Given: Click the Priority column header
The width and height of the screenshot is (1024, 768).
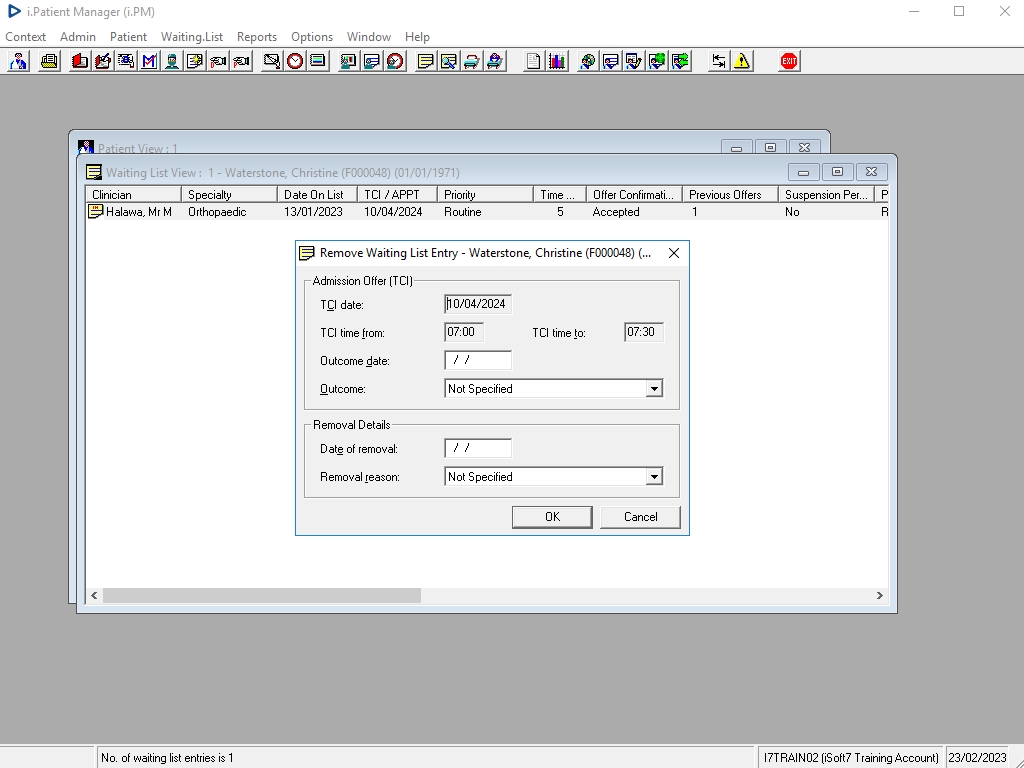Looking at the screenshot, I should 485,195.
